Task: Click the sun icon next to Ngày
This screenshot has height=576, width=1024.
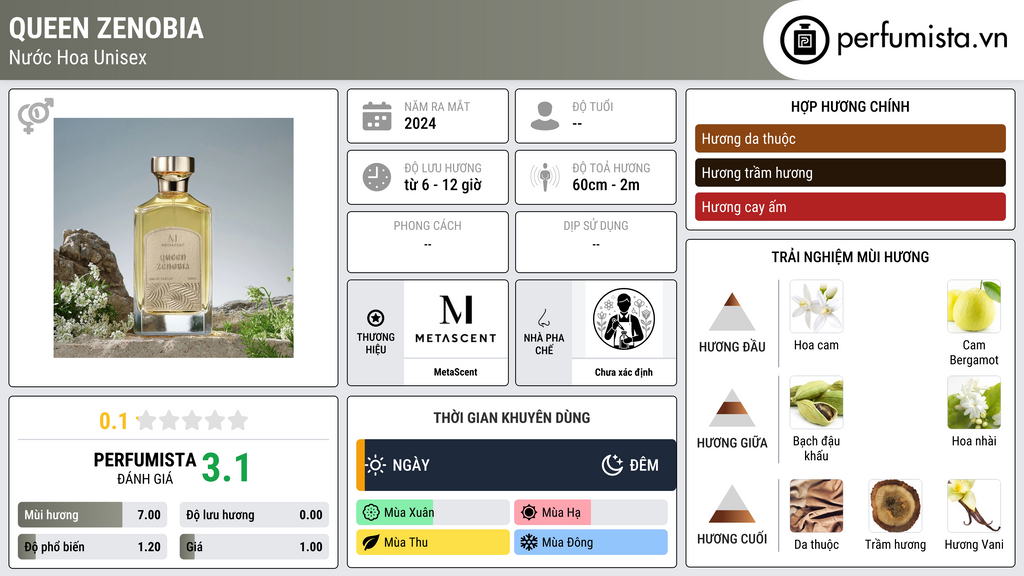Action: pos(376,465)
